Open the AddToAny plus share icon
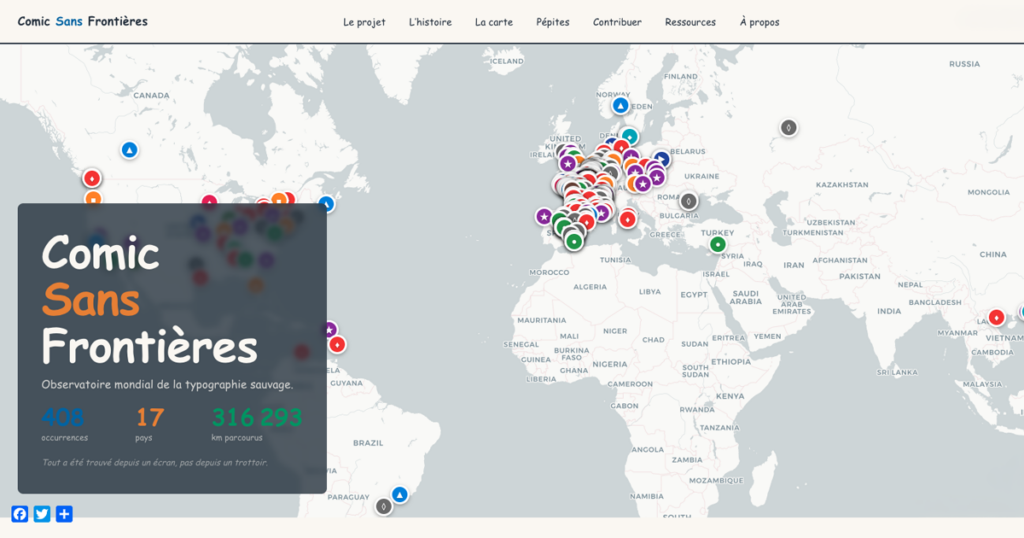Screen dimensions: 1024x538 click(x=64, y=514)
